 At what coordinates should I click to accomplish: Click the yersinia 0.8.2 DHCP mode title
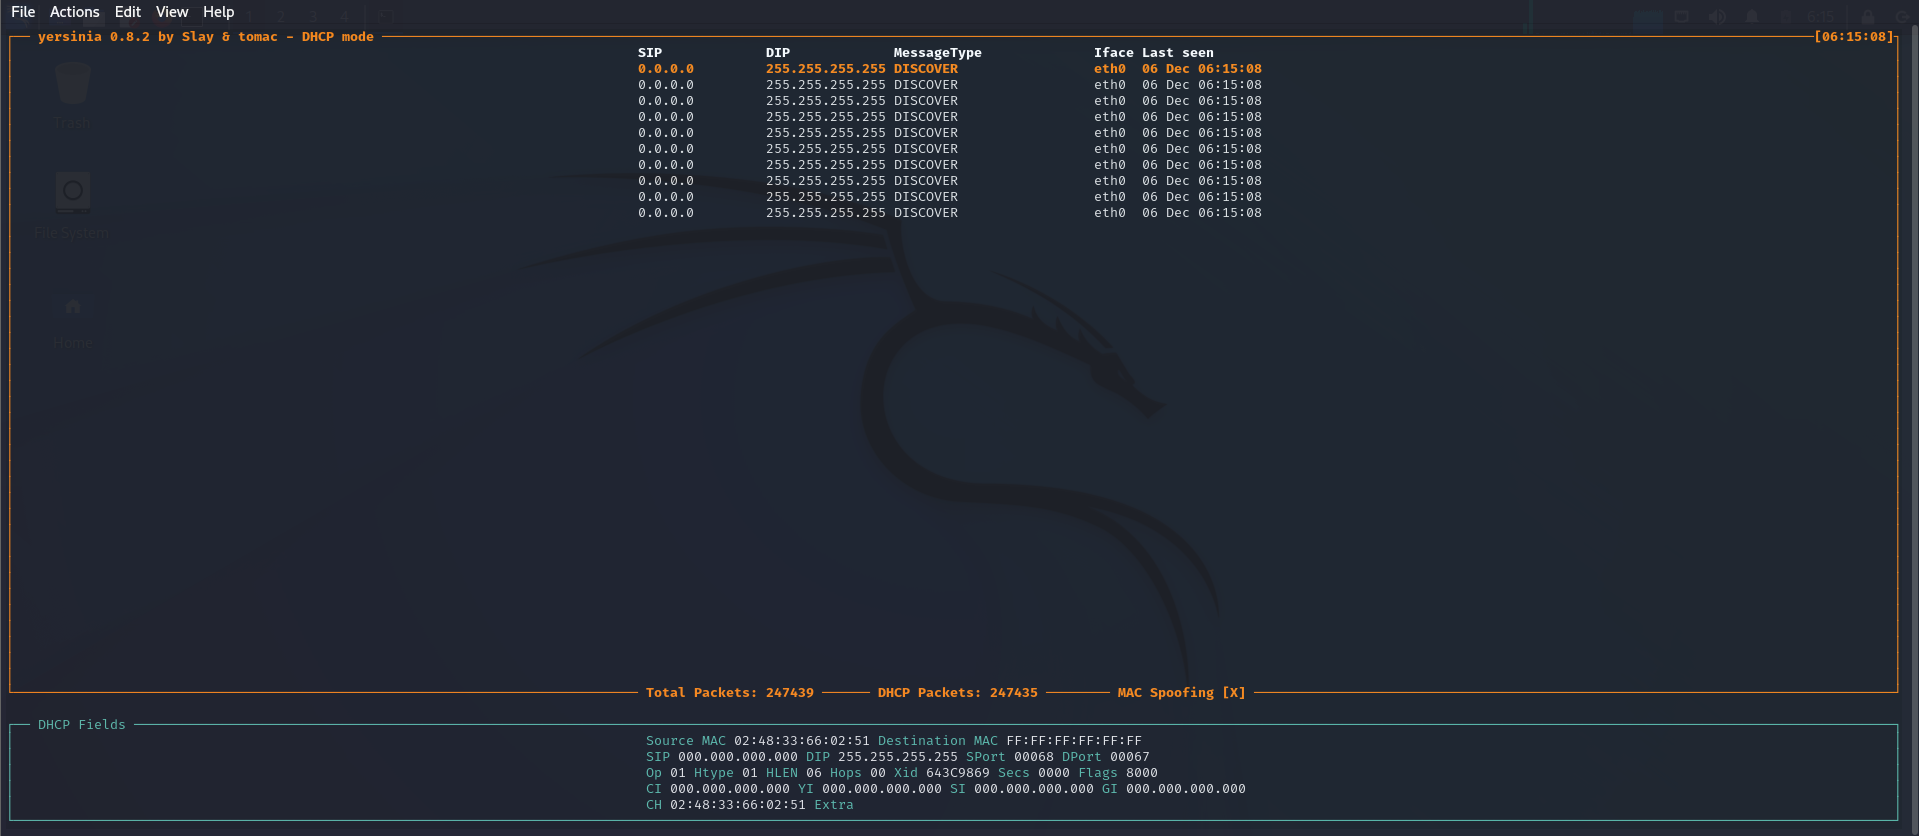tap(206, 37)
